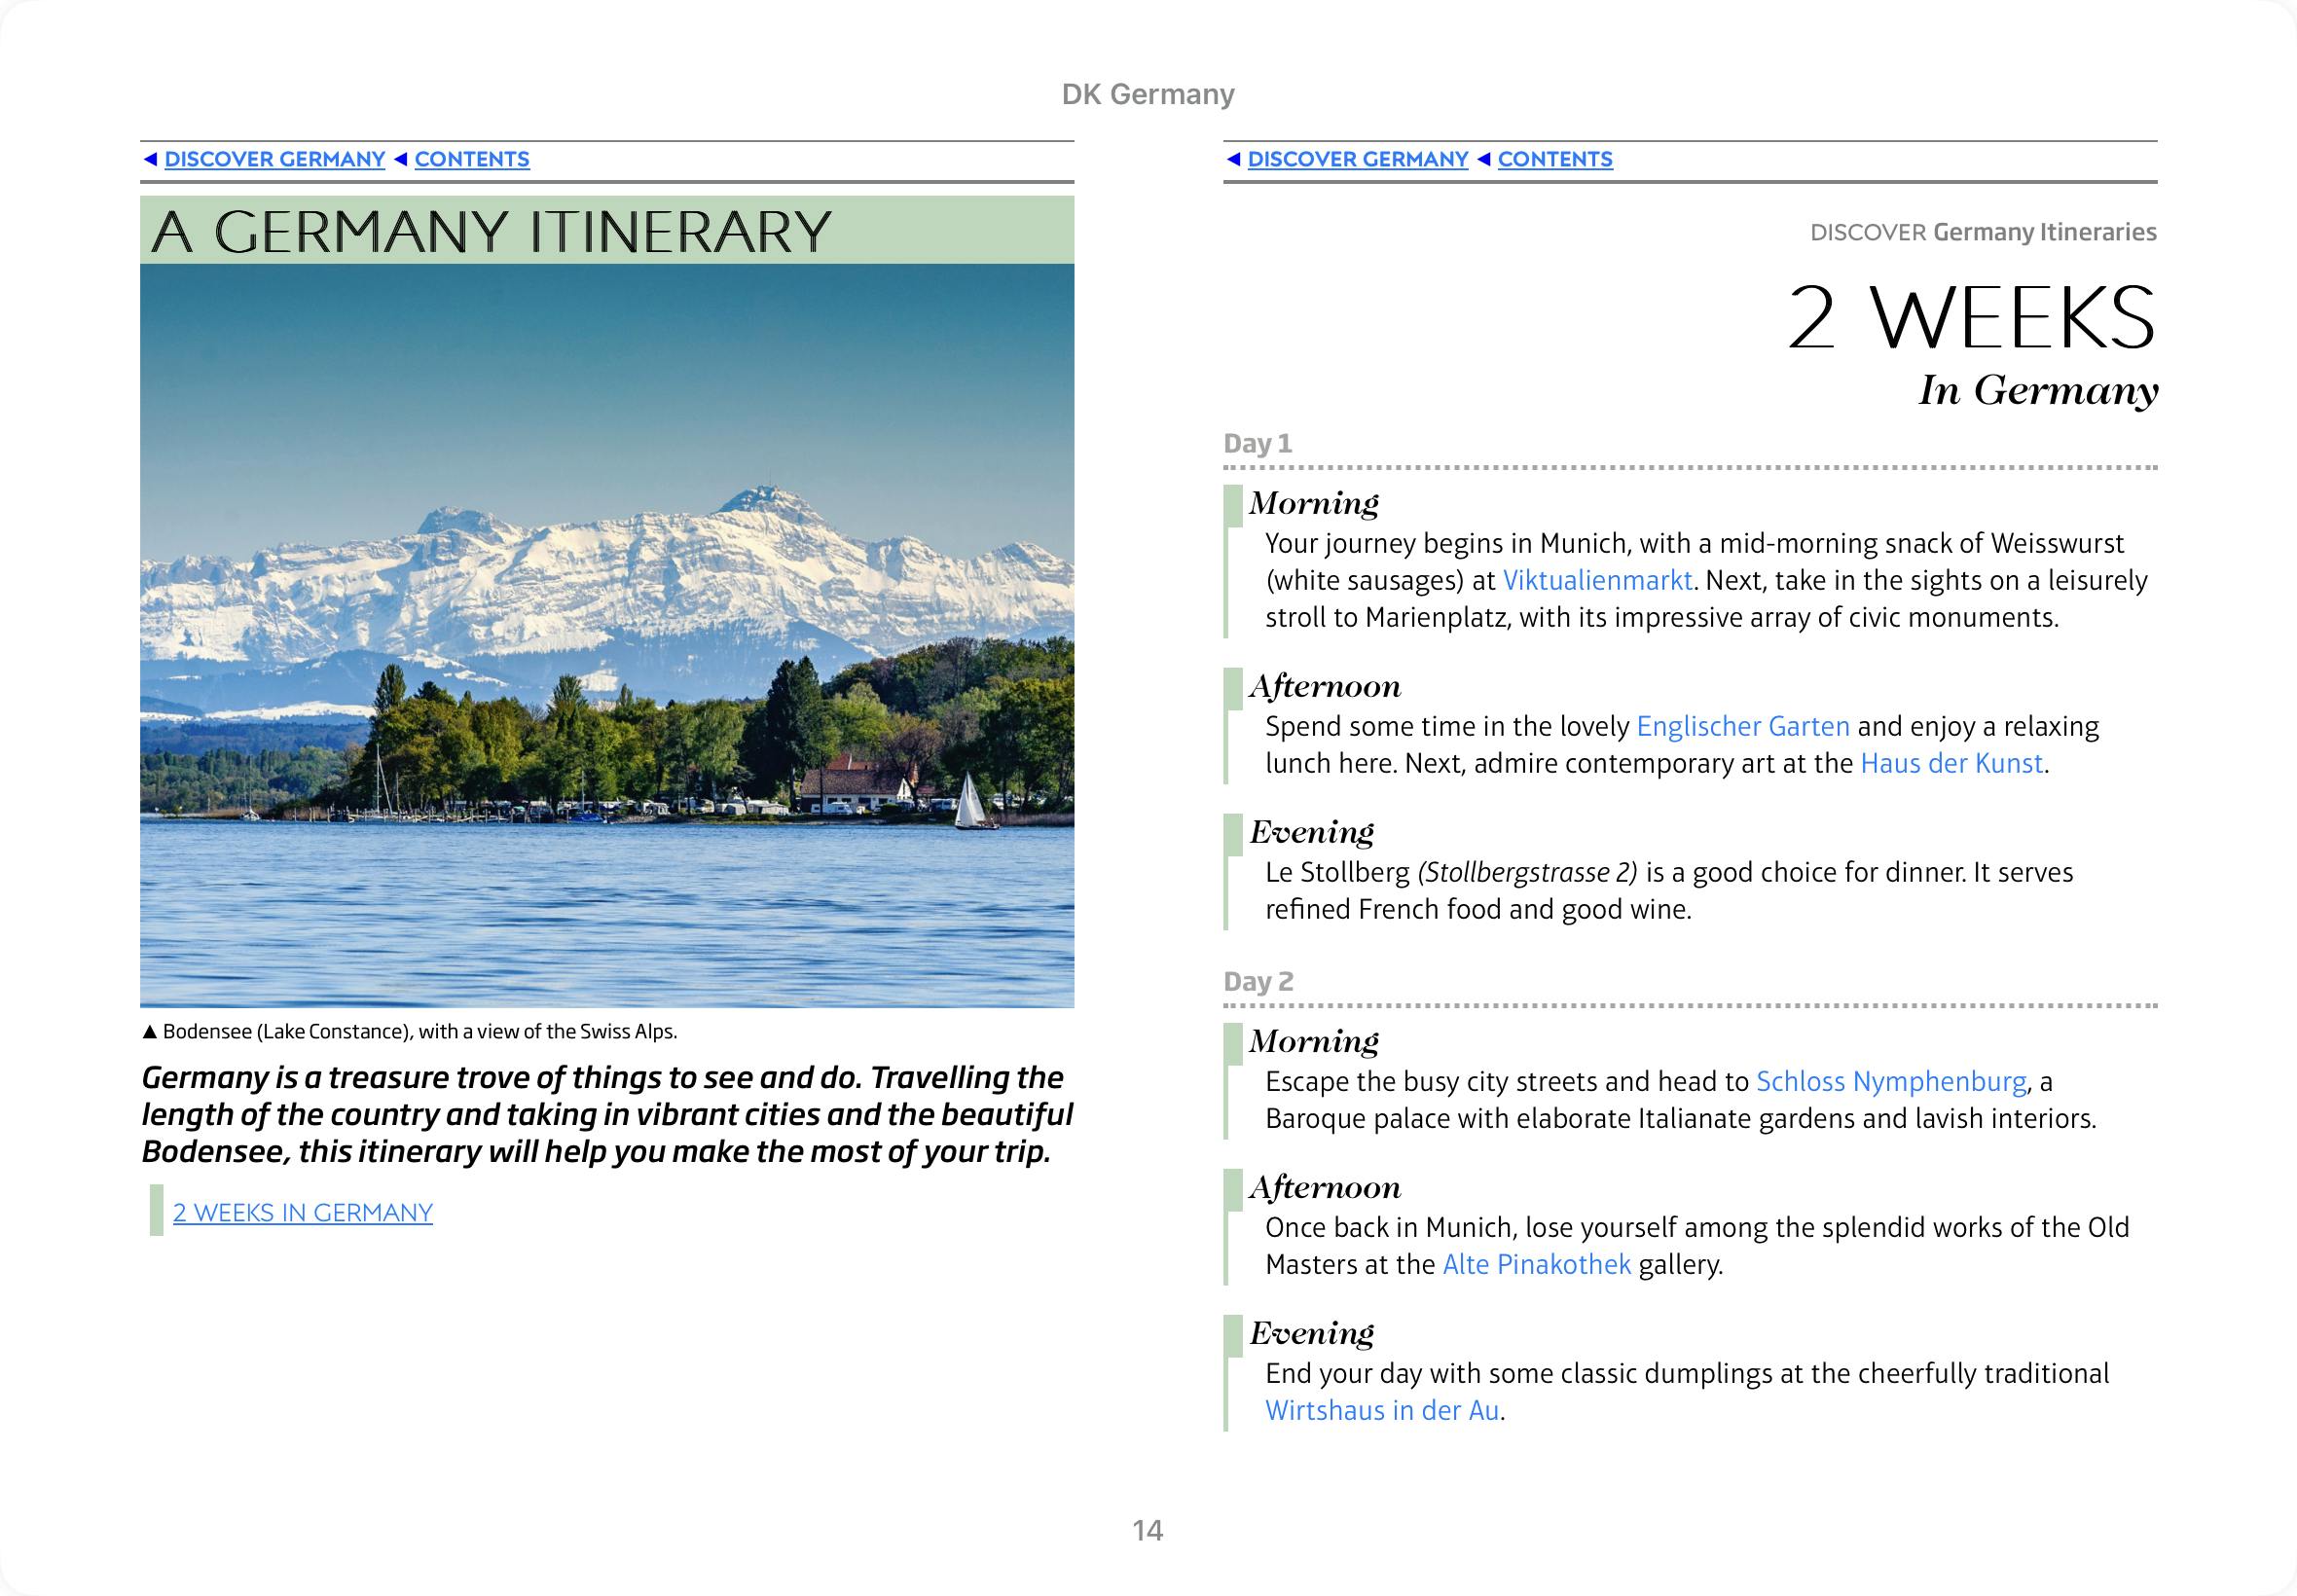The width and height of the screenshot is (2297, 1596).
Task: Click the Haus der Kunst link
Action: pos(1951,763)
